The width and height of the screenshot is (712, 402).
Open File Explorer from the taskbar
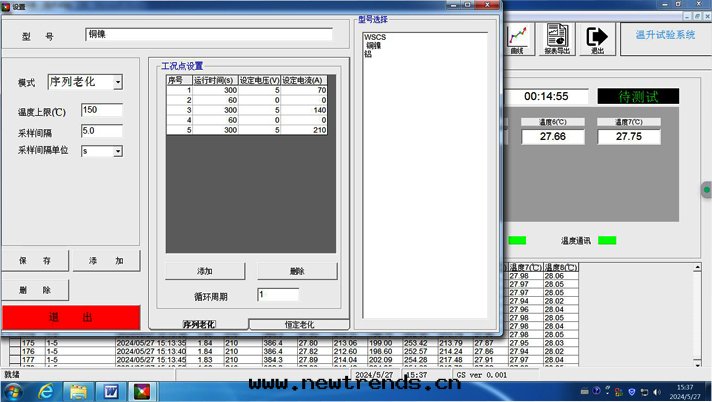78,391
